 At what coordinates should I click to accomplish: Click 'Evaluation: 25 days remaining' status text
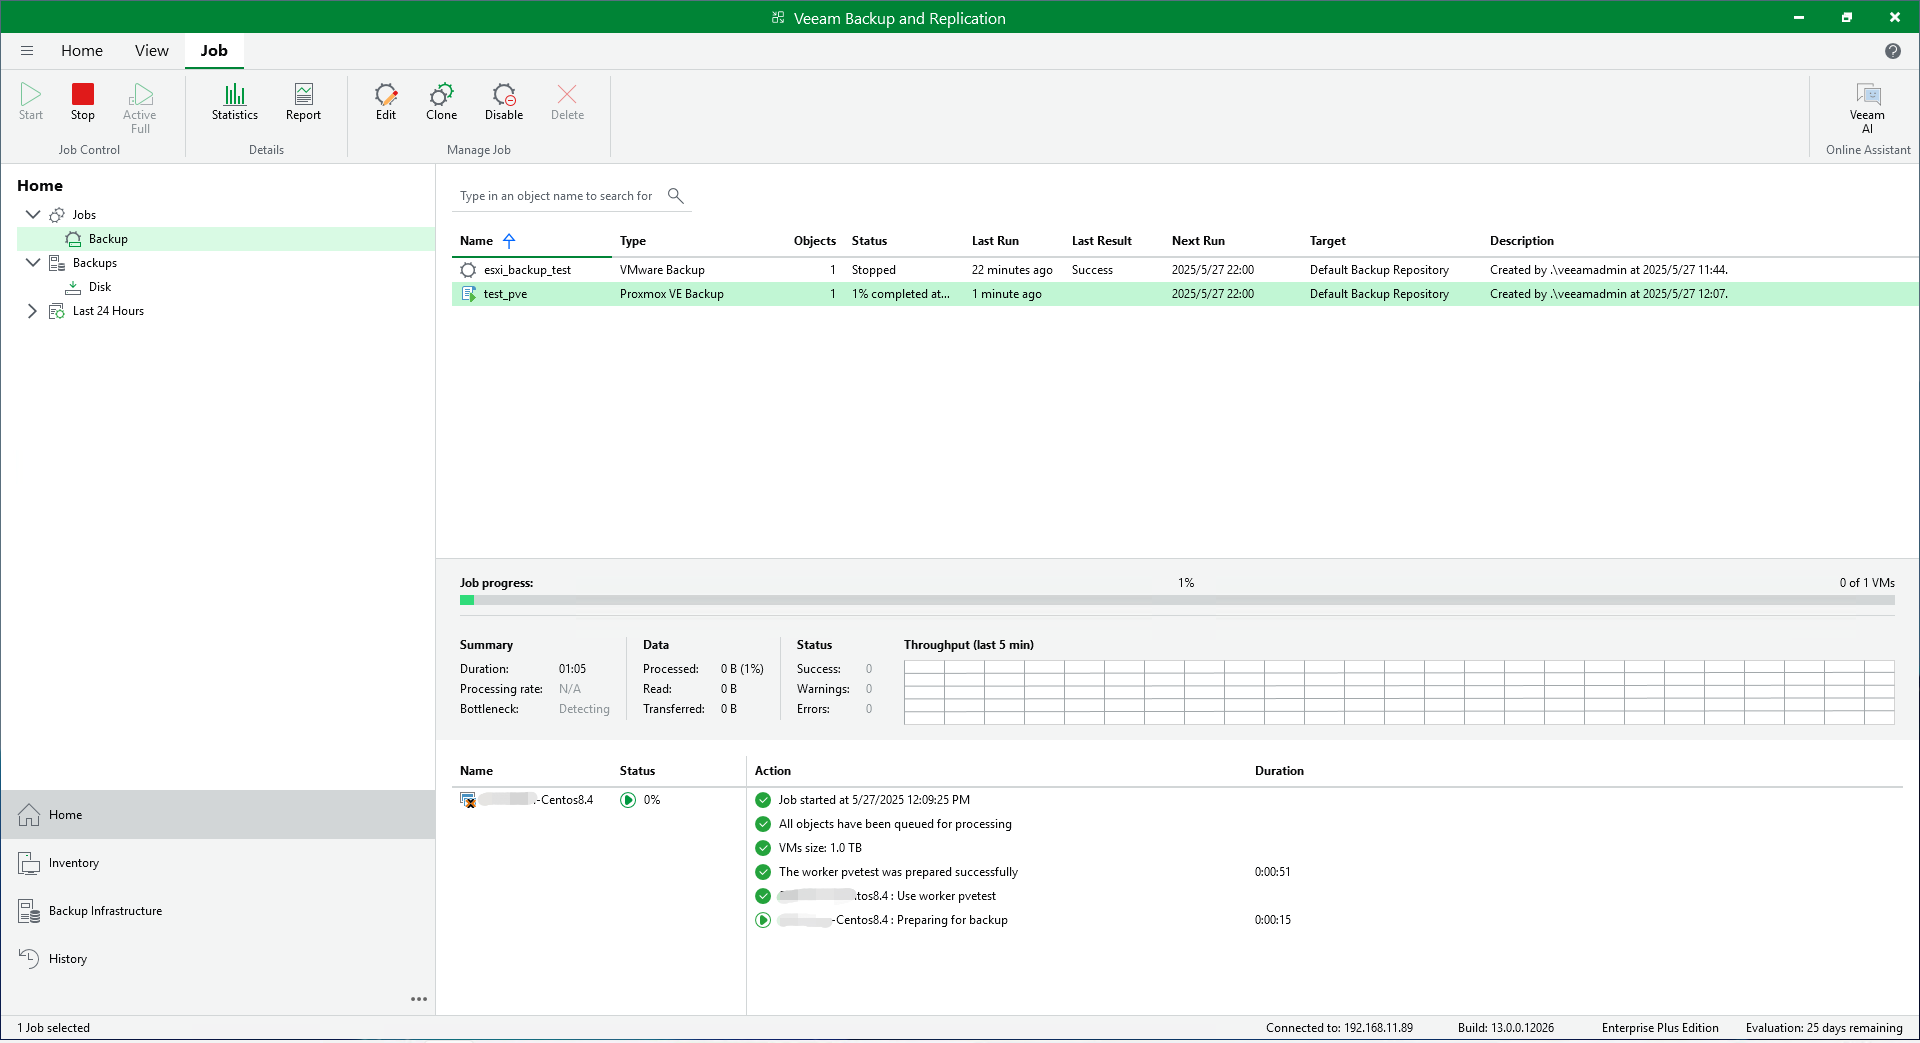coord(1824,1028)
